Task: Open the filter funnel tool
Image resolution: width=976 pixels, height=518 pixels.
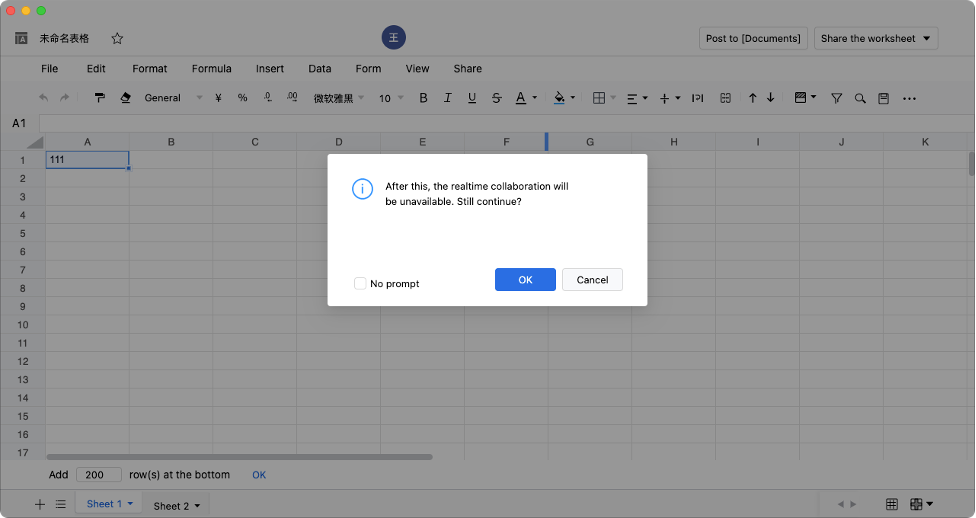Action: [837, 98]
